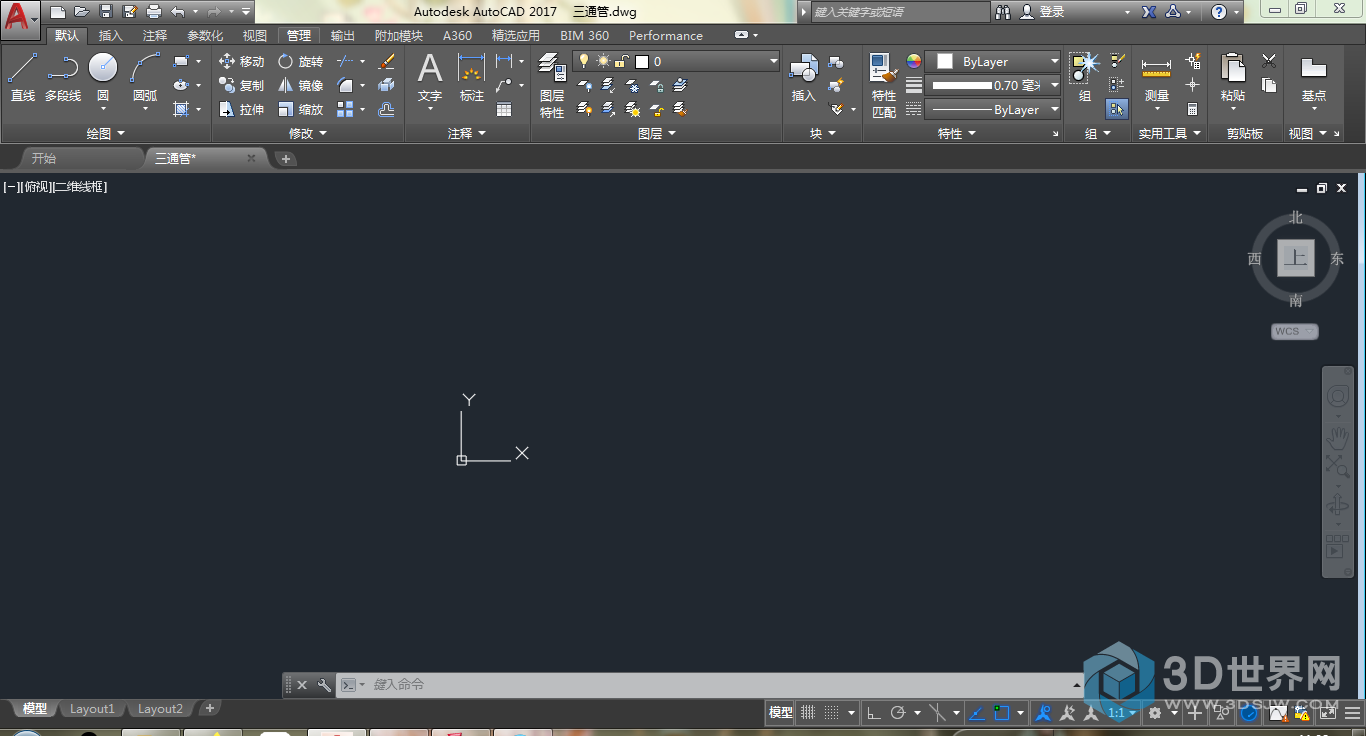Click the Offset tool icon in 修改 panel

point(387,110)
